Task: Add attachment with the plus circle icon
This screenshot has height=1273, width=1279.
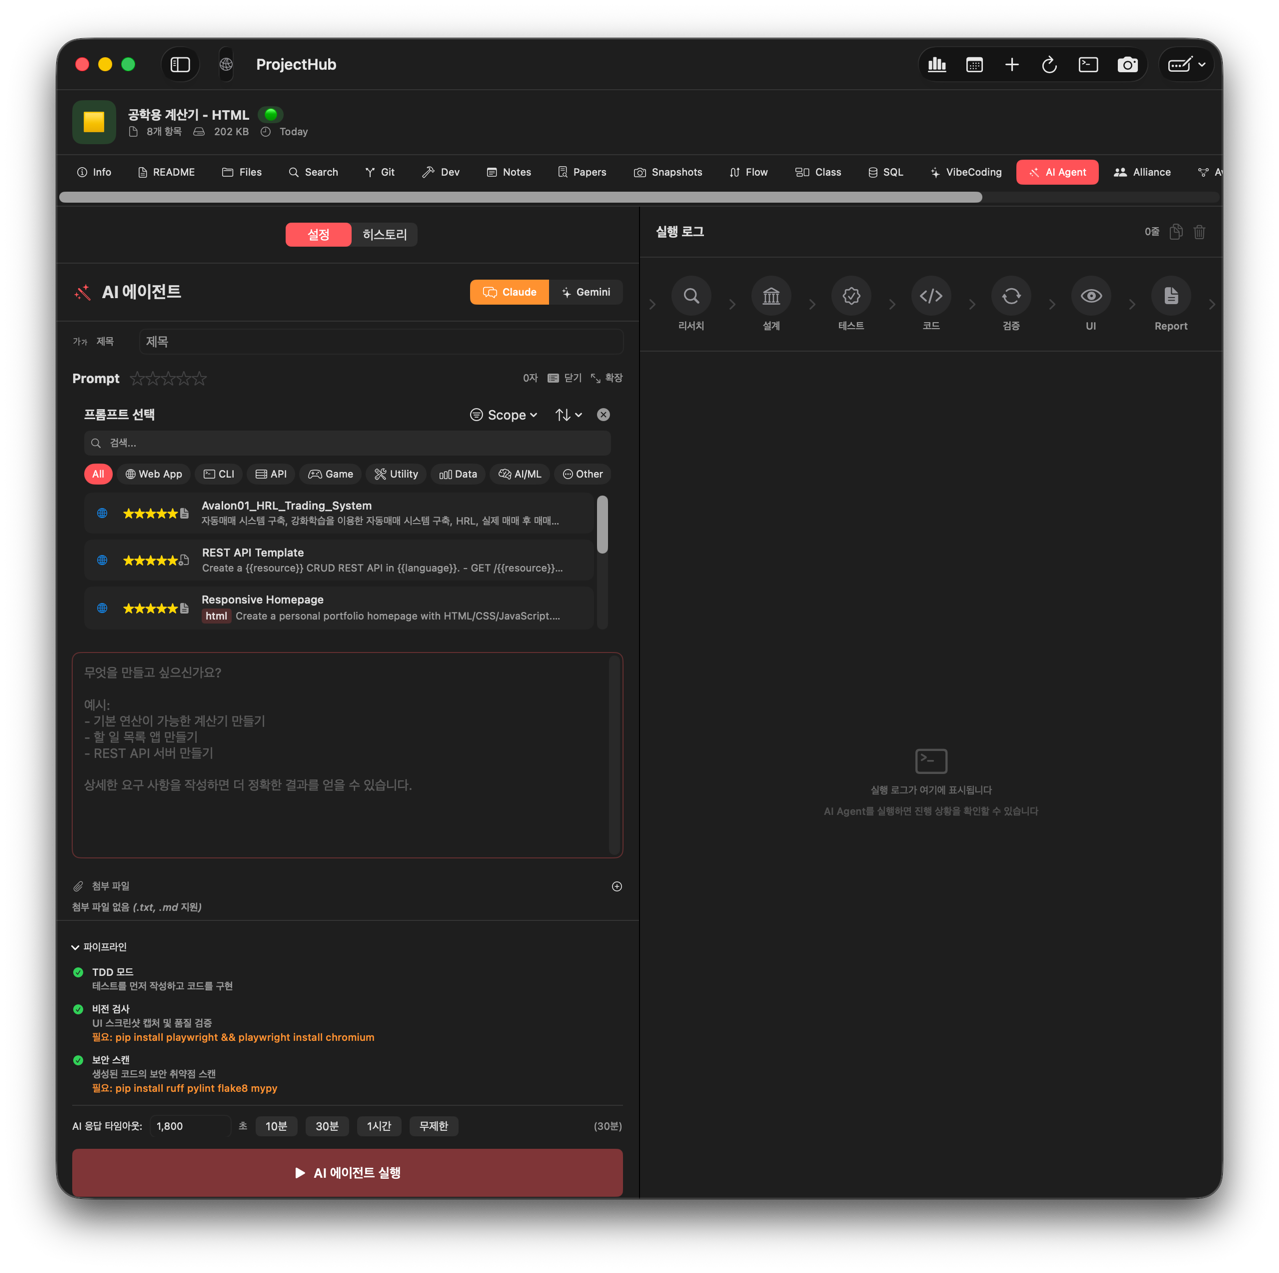Action: pyautogui.click(x=616, y=886)
